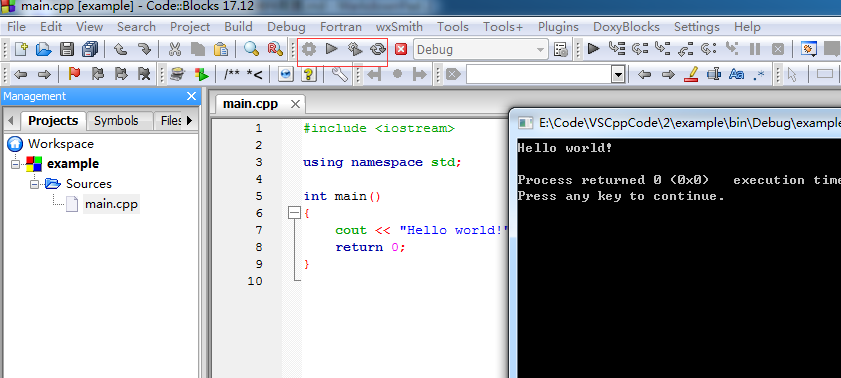Toggle Match case Aa option
Screen dimensions: 841x378
[736, 74]
